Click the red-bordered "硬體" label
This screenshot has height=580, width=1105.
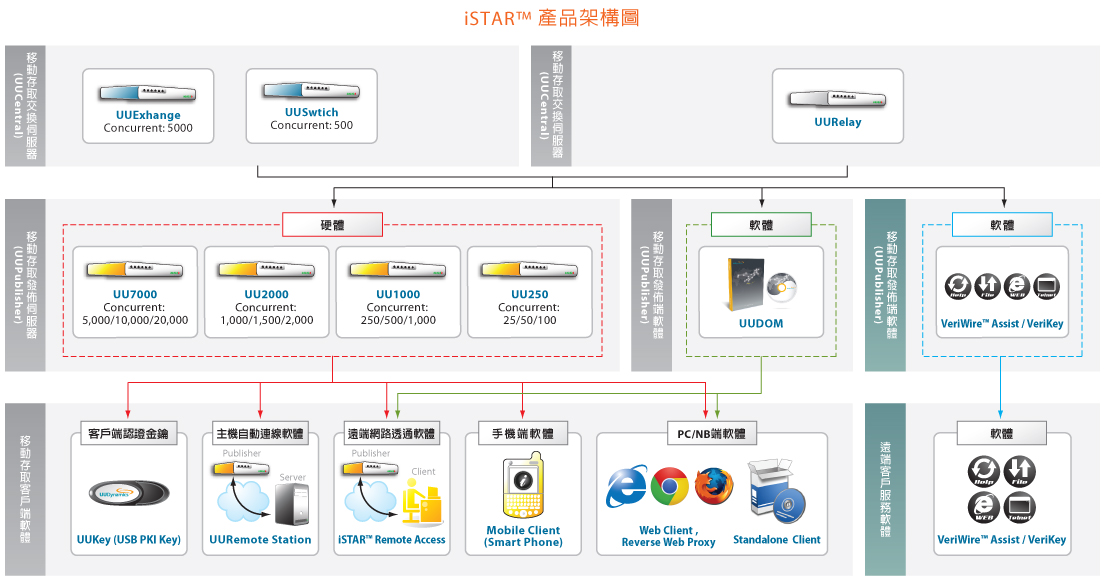(333, 225)
